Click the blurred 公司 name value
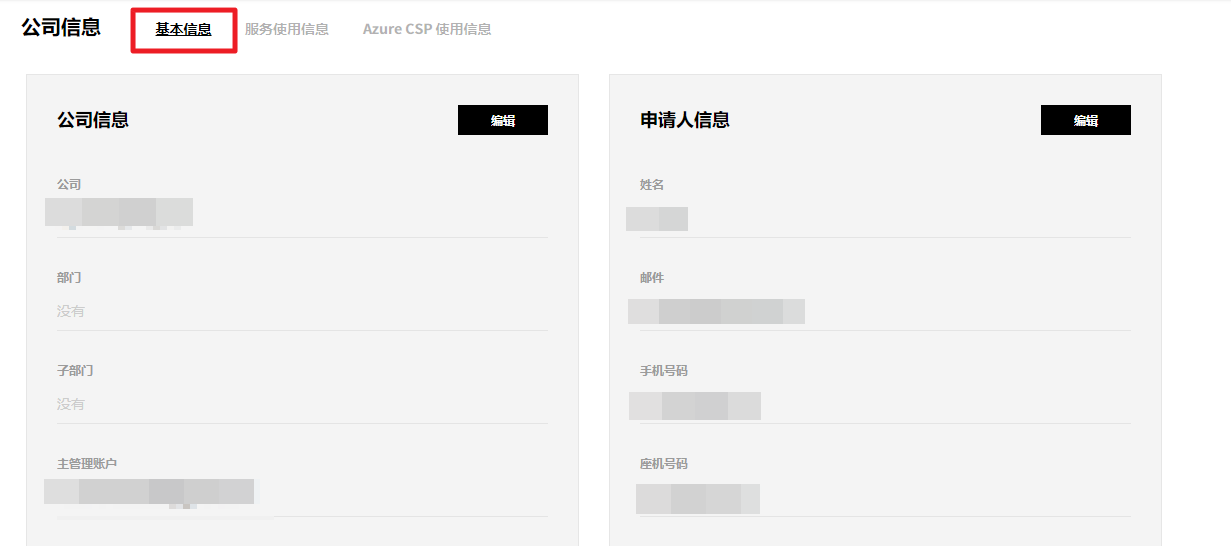The width and height of the screenshot is (1231, 546). (x=120, y=212)
